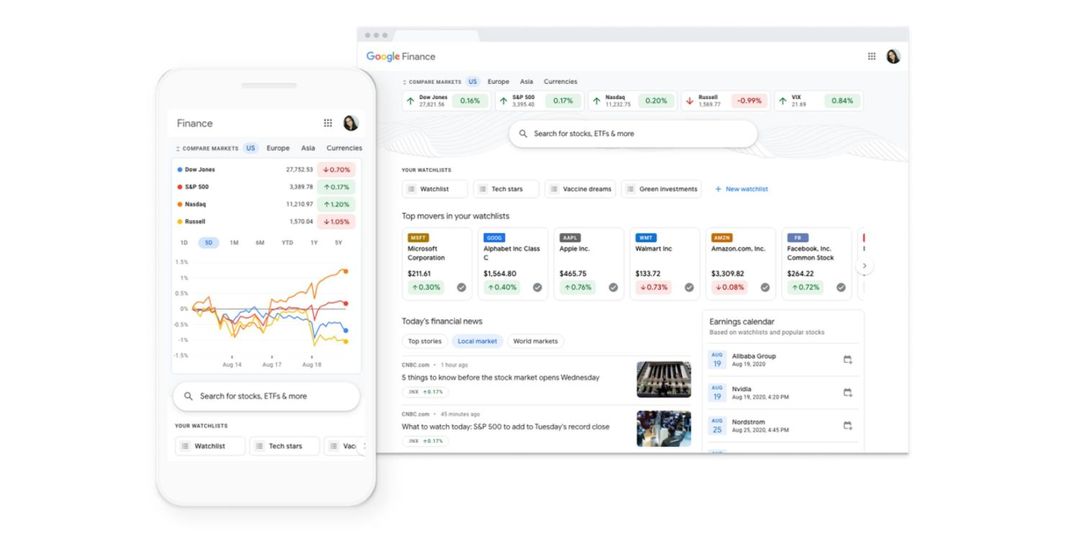Add Alibaba Group earnings to calendar
This screenshot has width=1080, height=540.
pyautogui.click(x=847, y=360)
